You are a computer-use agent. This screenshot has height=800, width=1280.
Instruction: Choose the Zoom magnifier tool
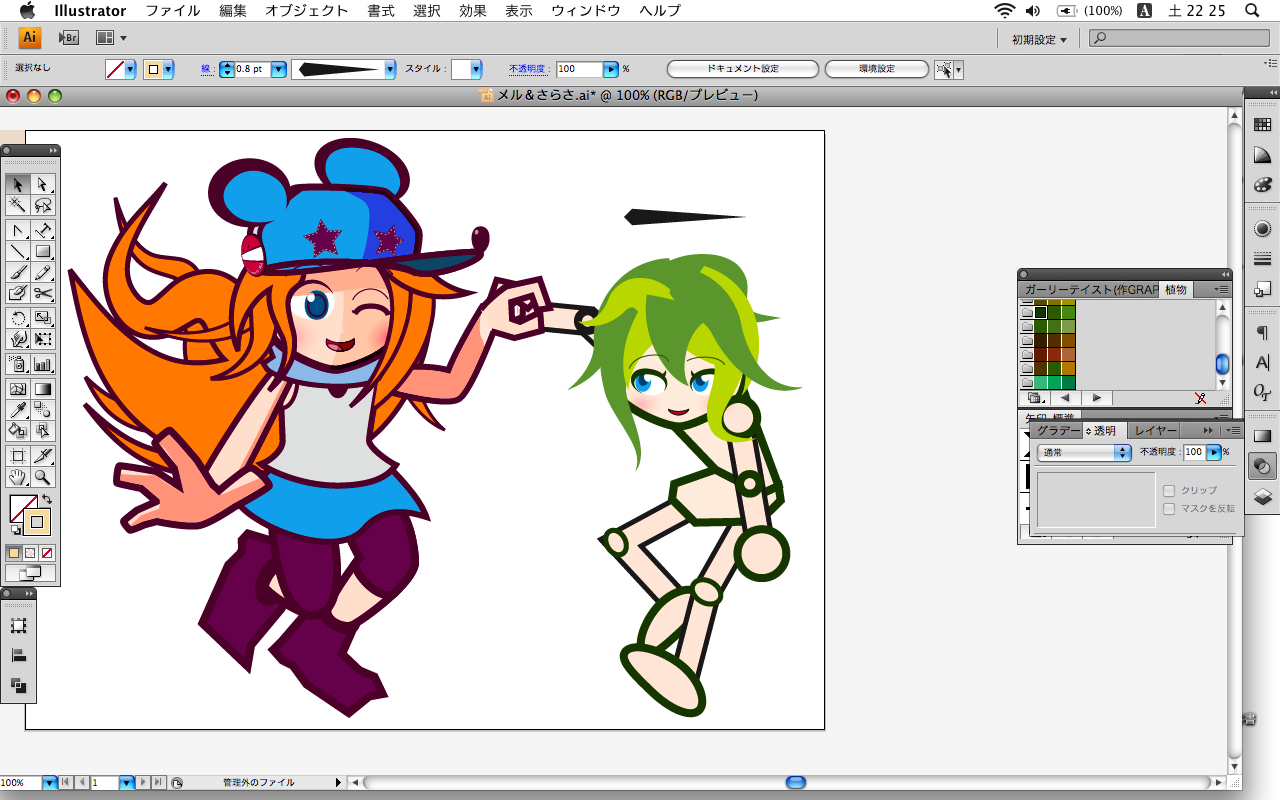pos(43,477)
